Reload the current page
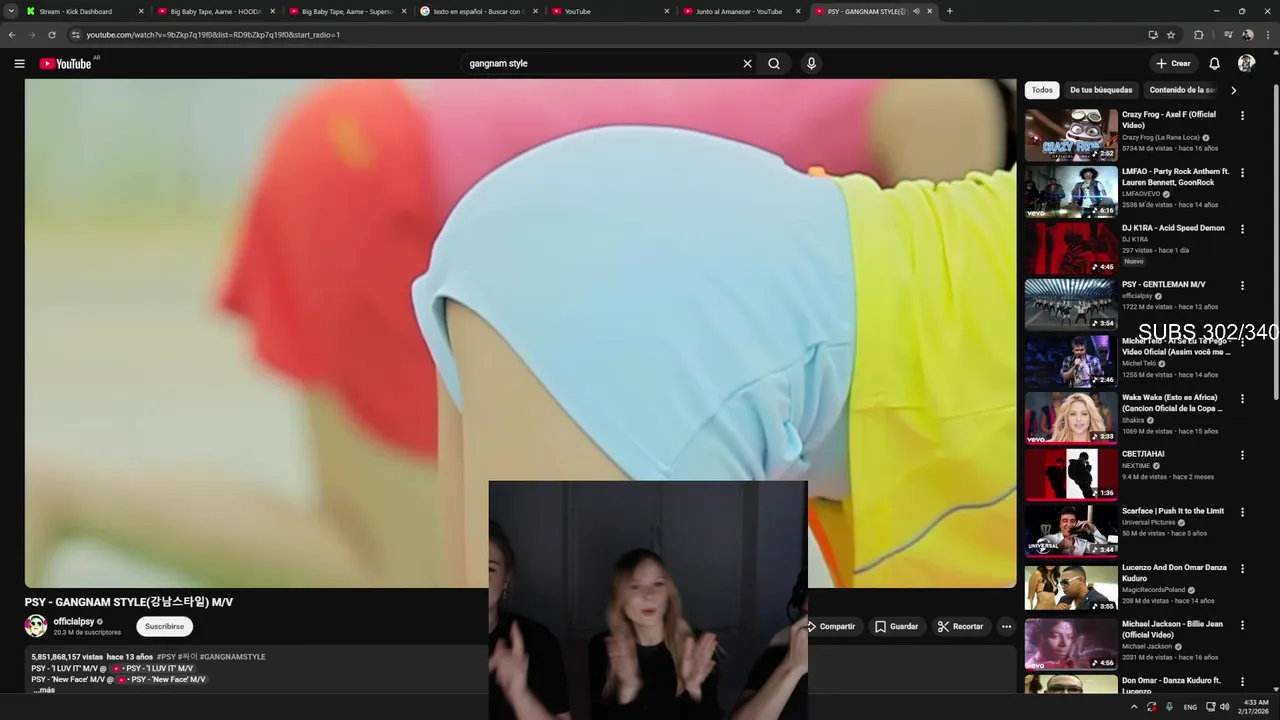The height and width of the screenshot is (720, 1280). tap(52, 35)
